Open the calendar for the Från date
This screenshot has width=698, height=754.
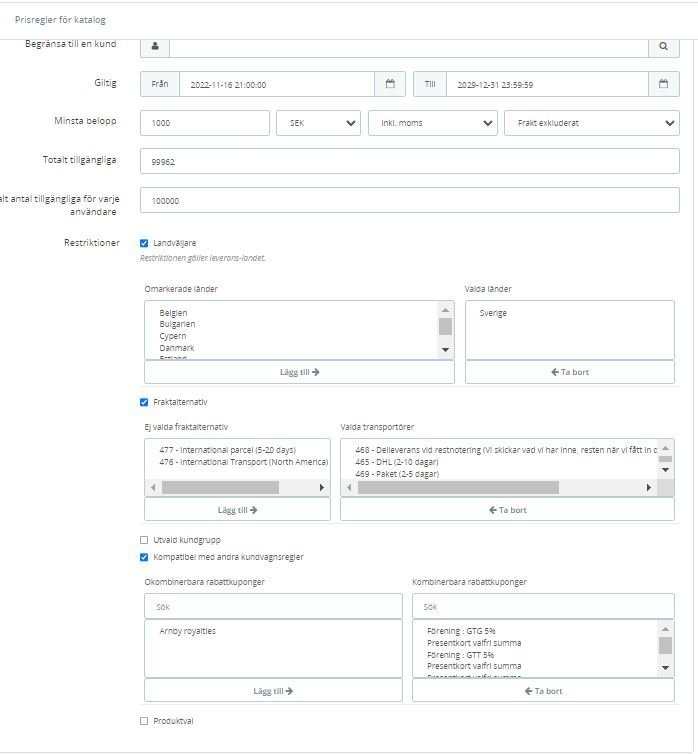[x=390, y=84]
